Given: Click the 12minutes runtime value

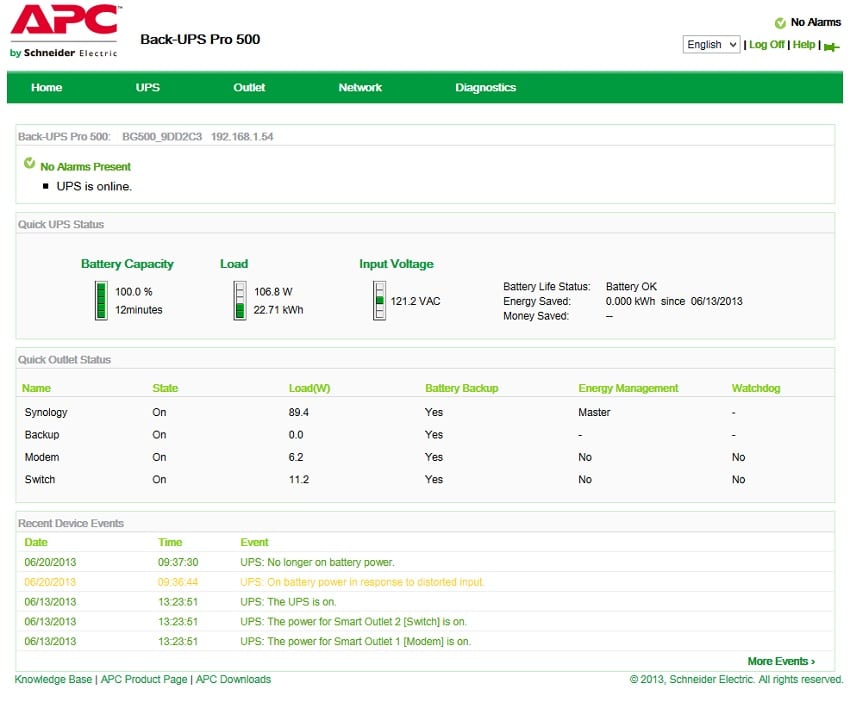Looking at the screenshot, I should click(x=139, y=310).
